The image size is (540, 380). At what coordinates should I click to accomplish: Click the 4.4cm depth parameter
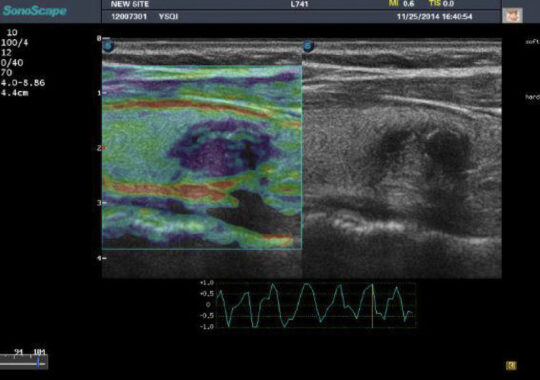(x=15, y=93)
